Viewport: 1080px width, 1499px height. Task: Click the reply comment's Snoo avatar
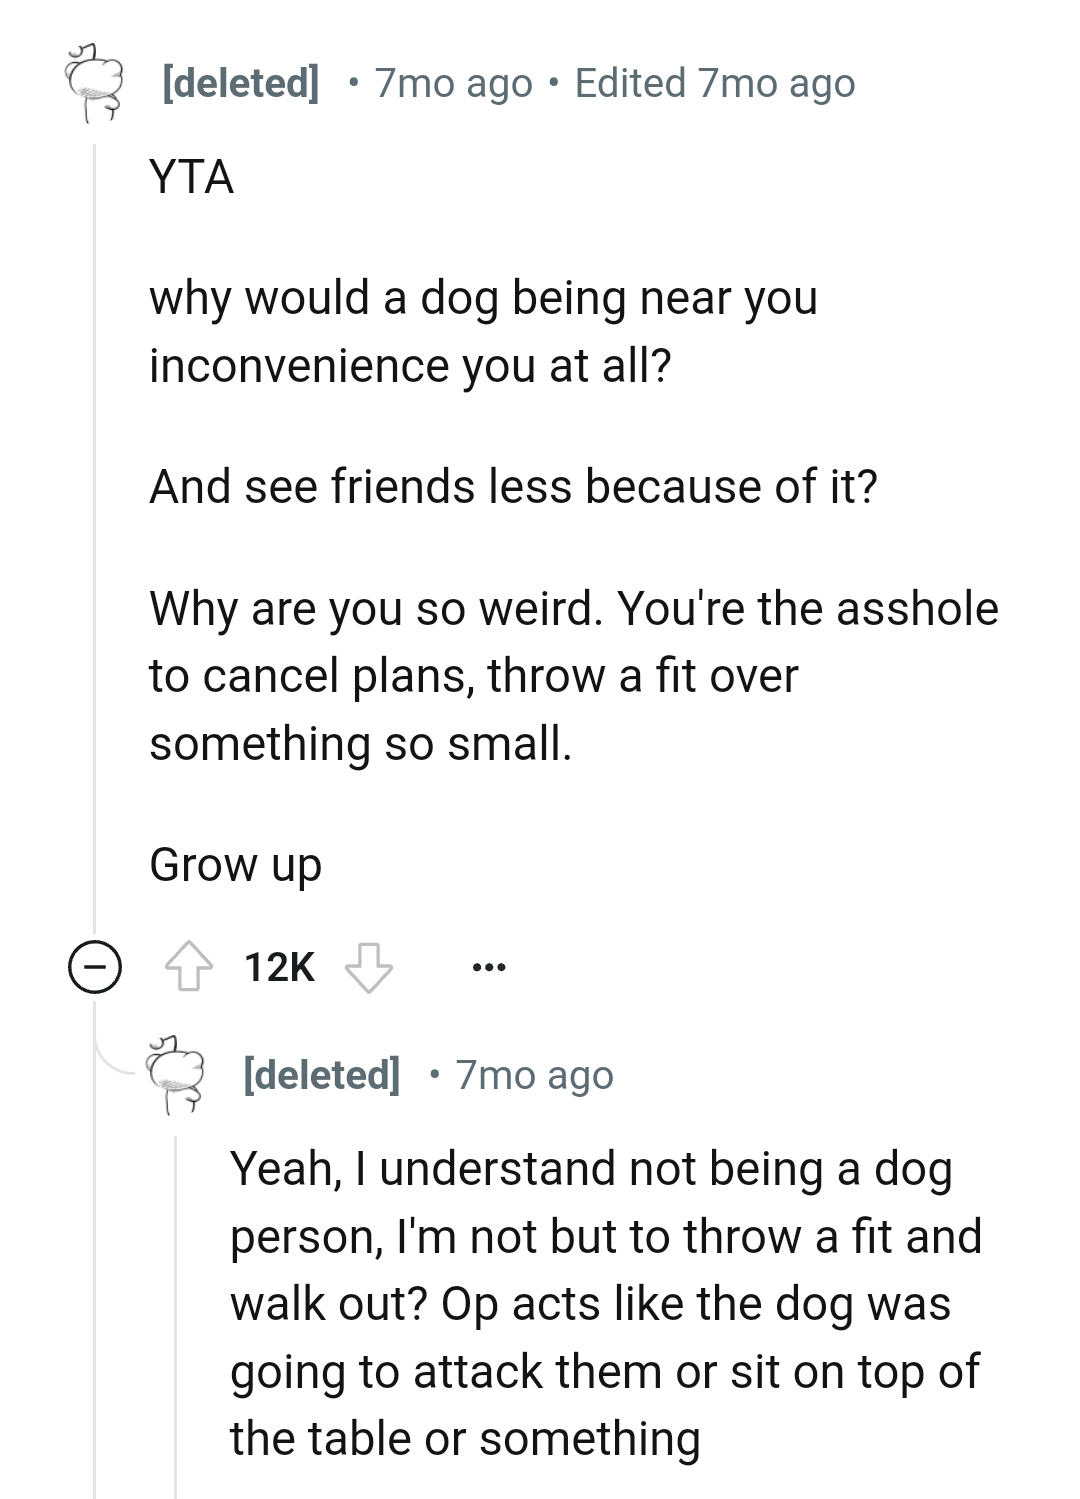pyautogui.click(x=178, y=1079)
